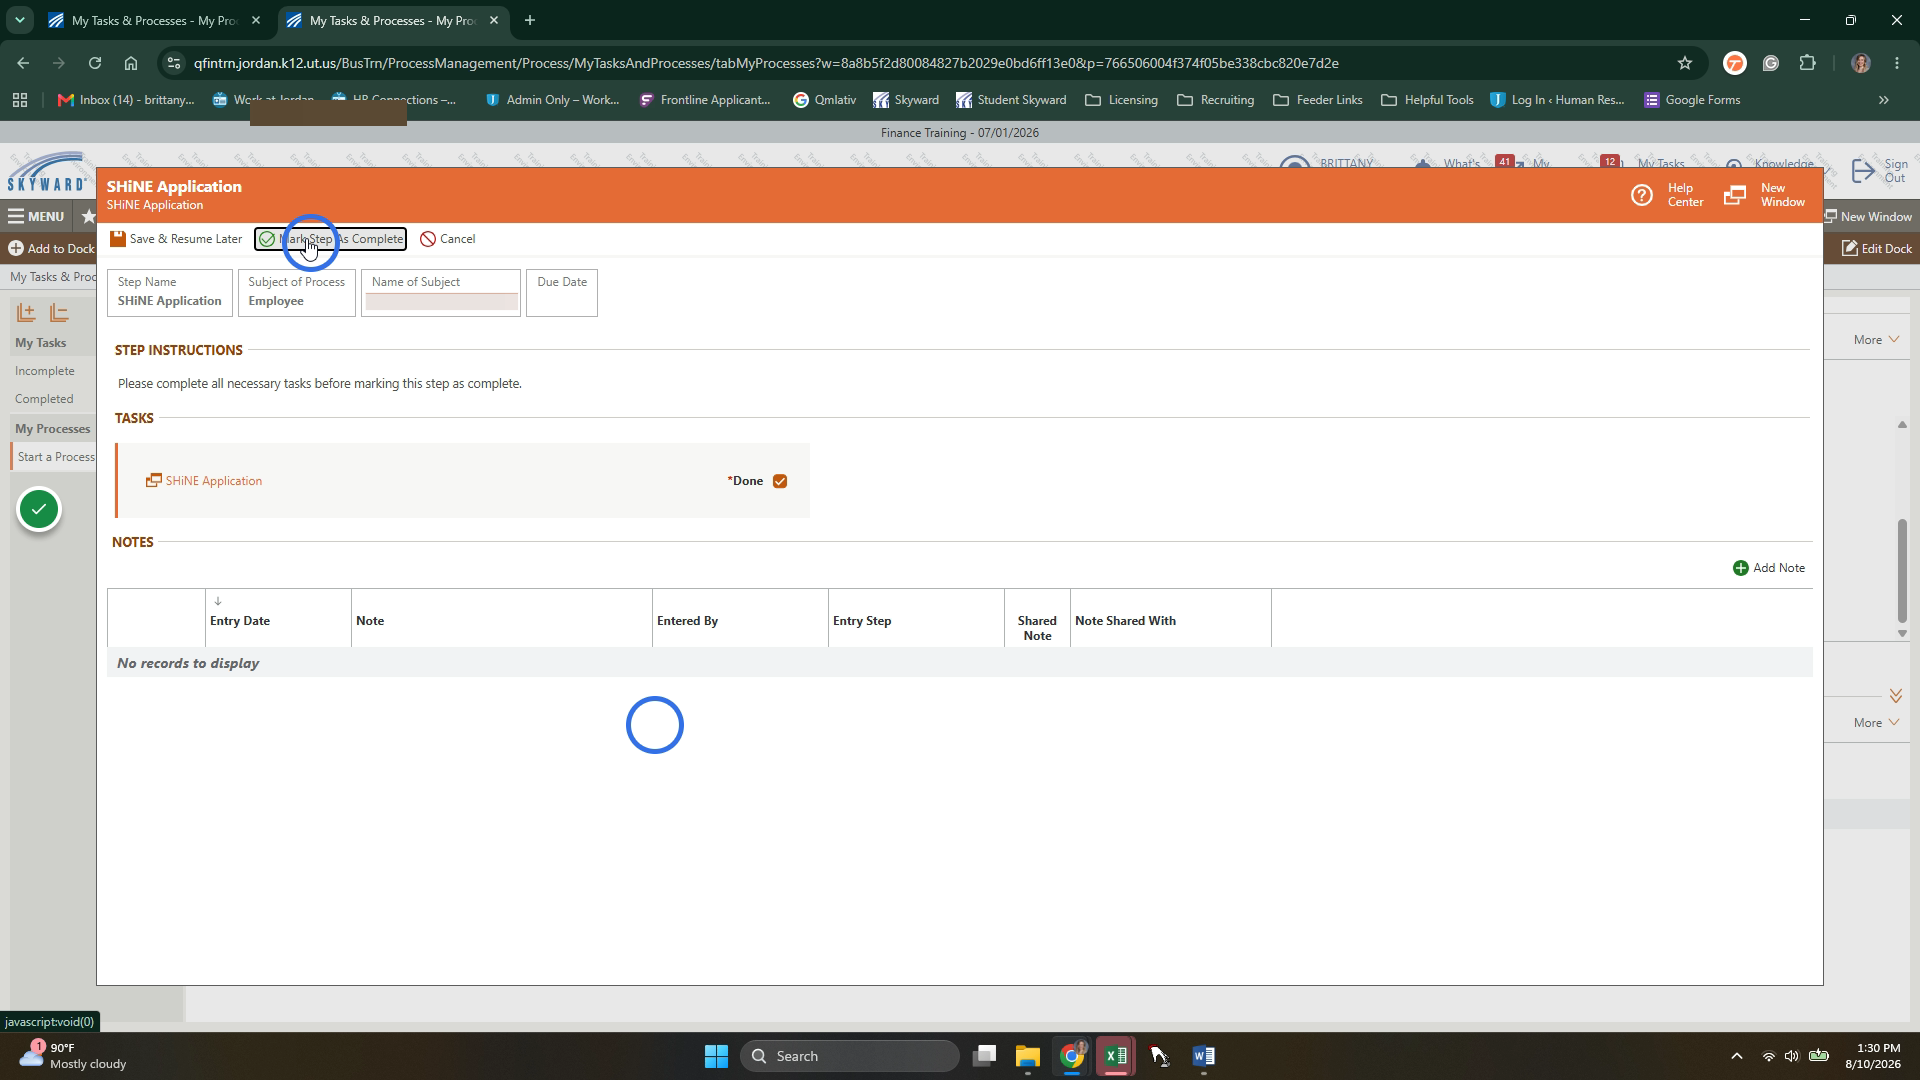Click the Add to Dock icon

point(16,248)
